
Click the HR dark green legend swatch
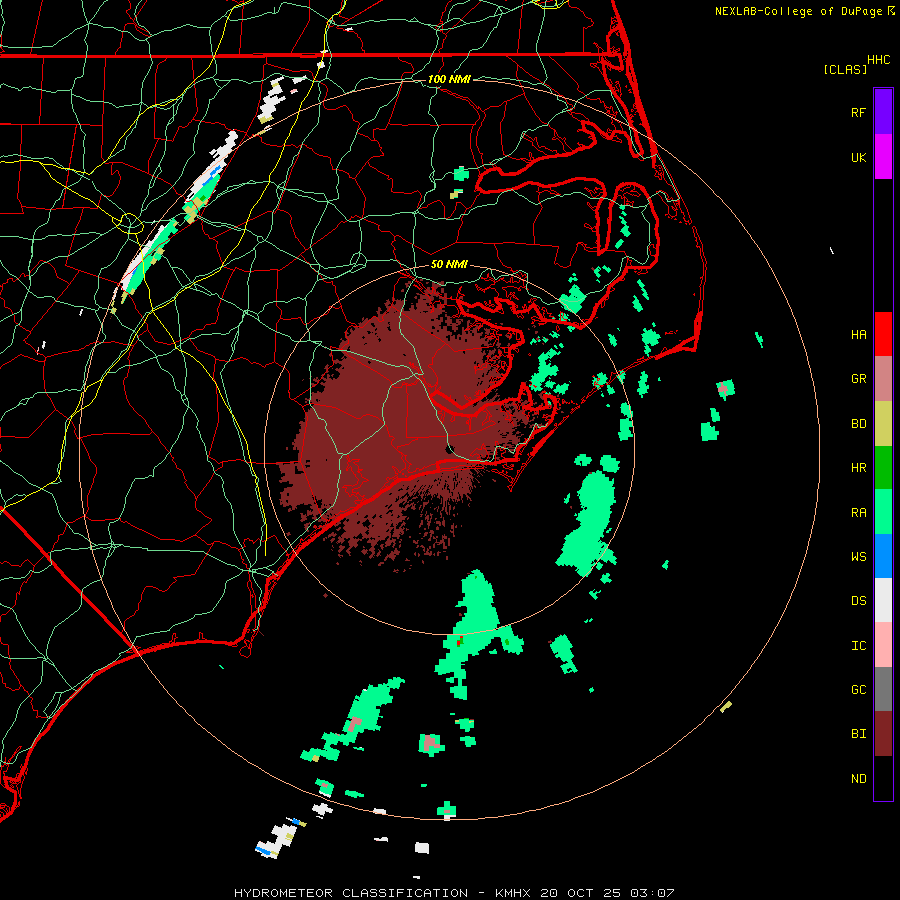coord(883,468)
